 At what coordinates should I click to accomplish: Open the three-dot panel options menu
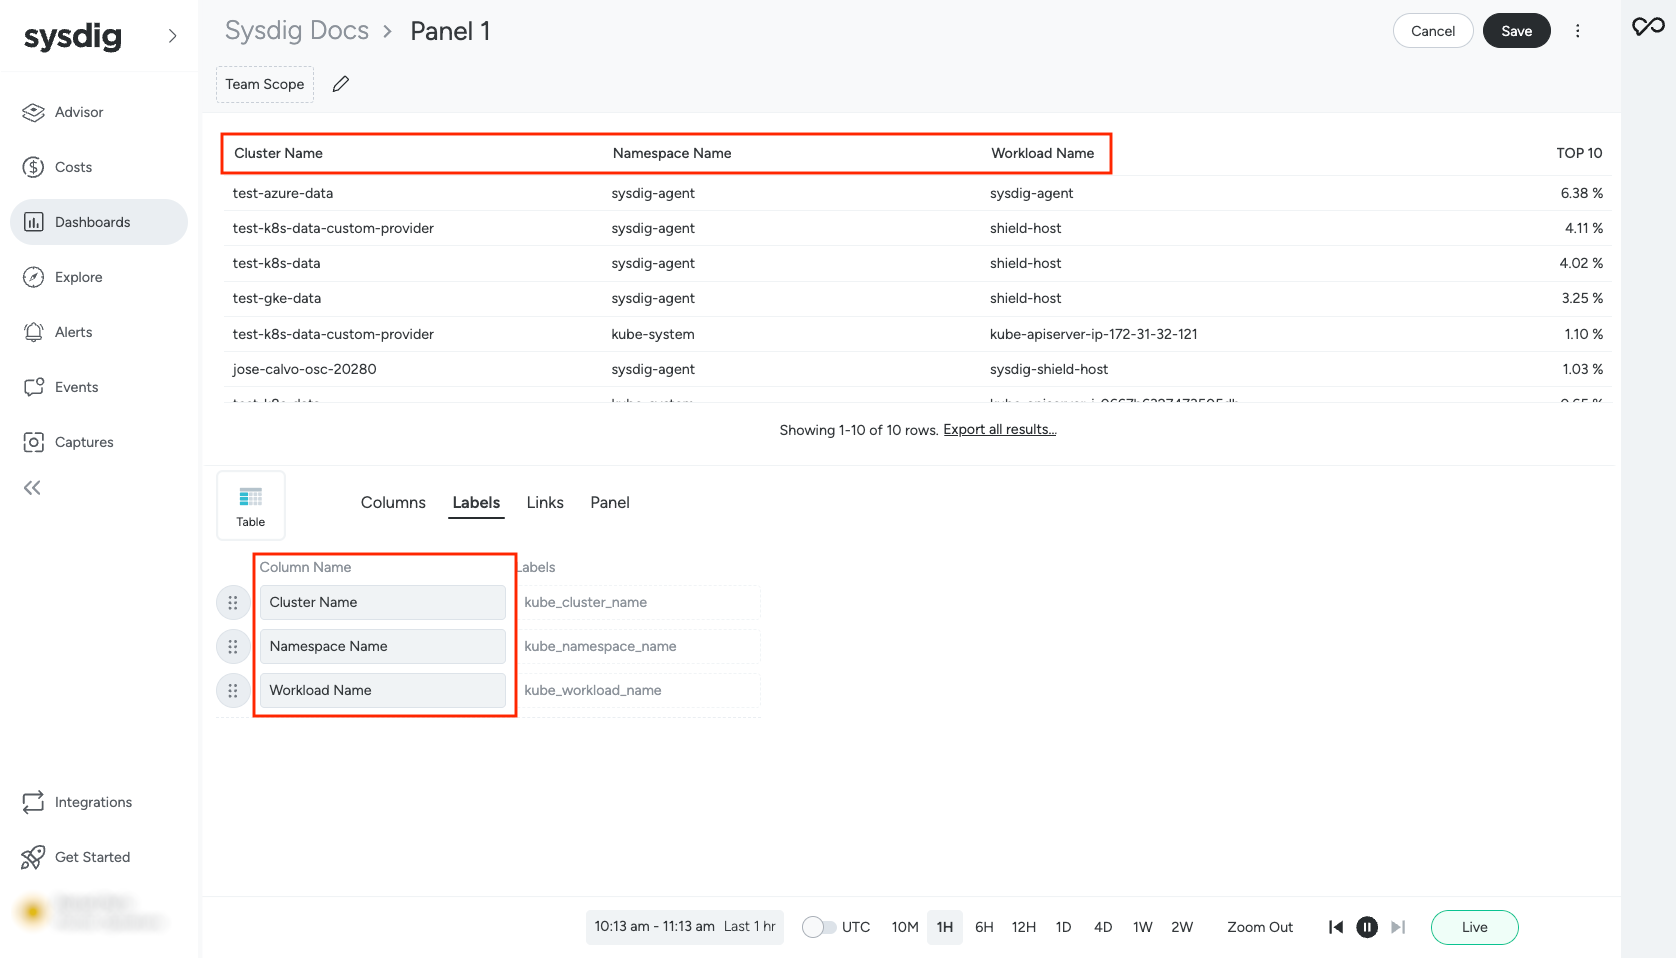[1578, 31]
